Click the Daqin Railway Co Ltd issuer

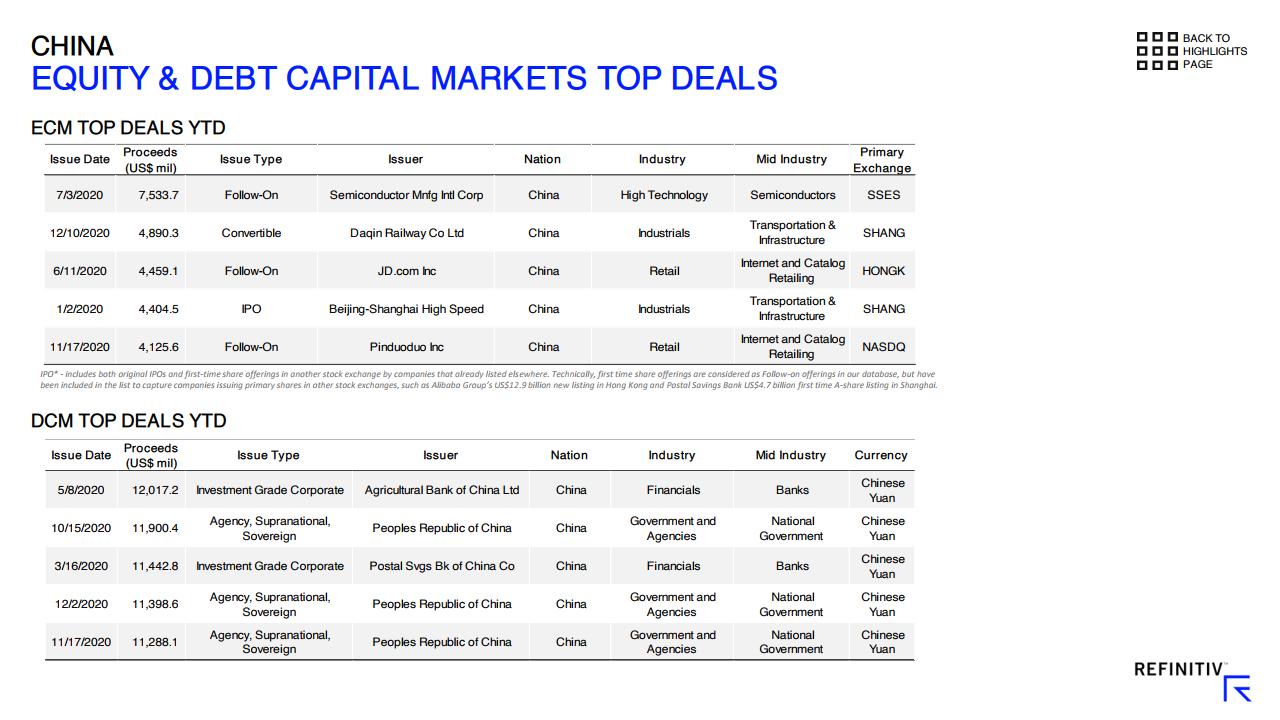pyautogui.click(x=407, y=233)
